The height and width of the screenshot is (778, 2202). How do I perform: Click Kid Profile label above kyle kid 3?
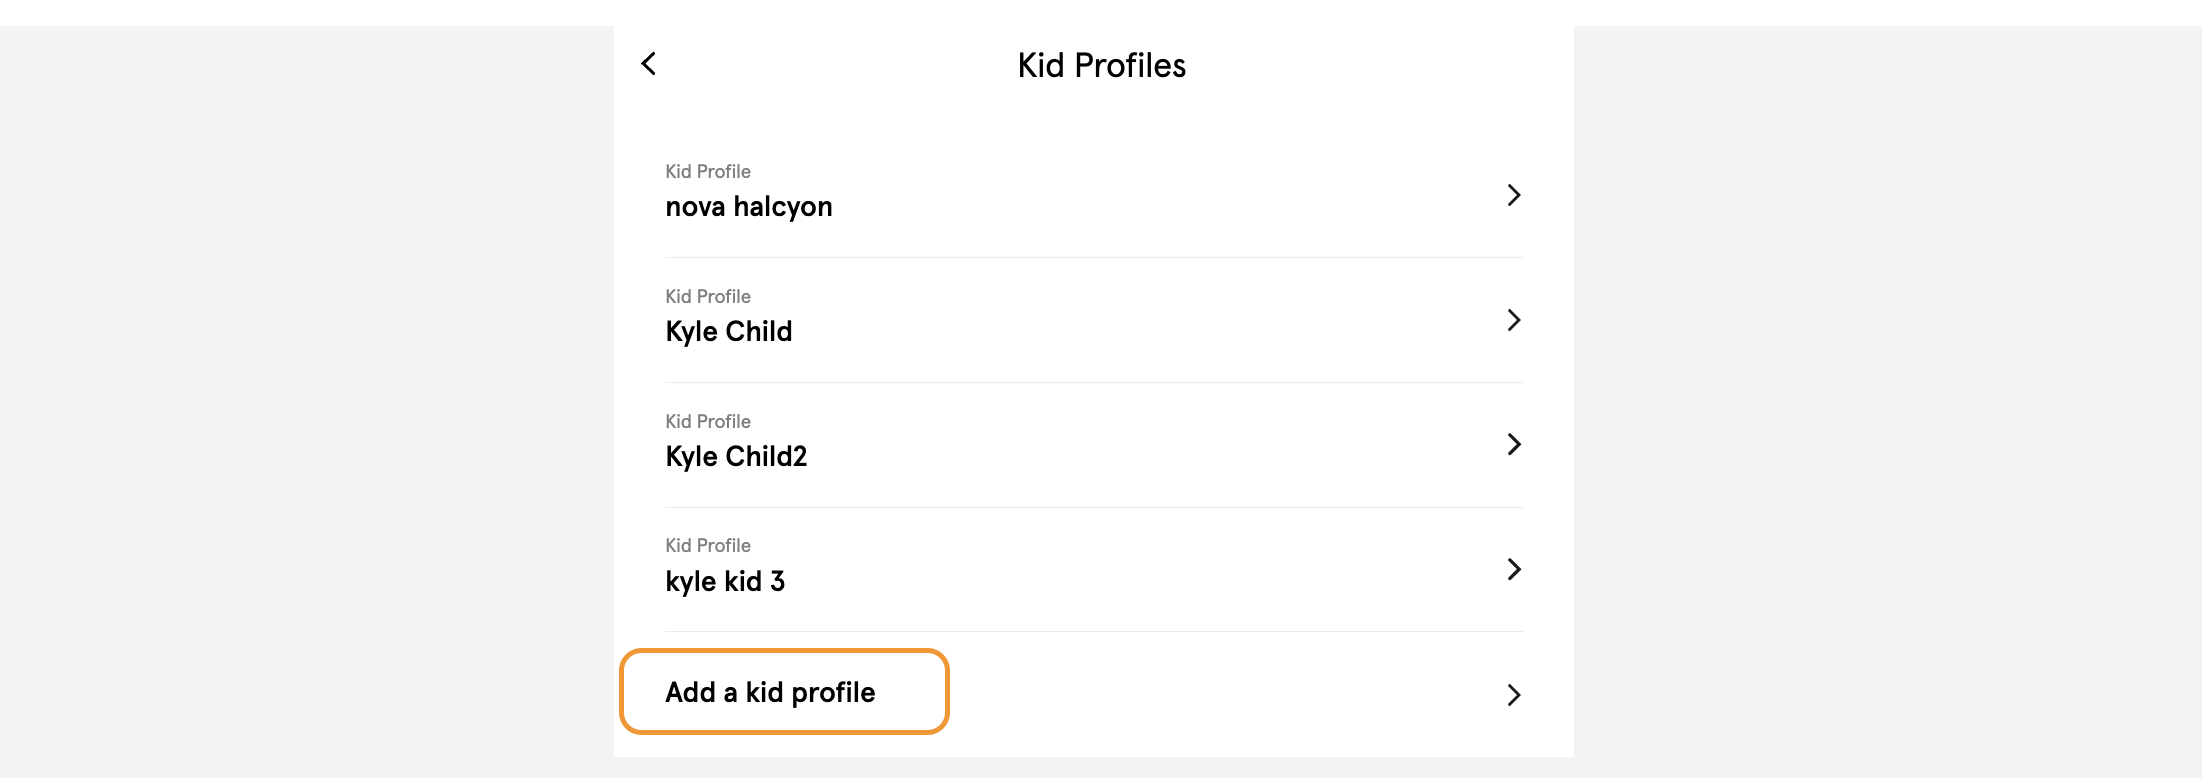coord(708,546)
